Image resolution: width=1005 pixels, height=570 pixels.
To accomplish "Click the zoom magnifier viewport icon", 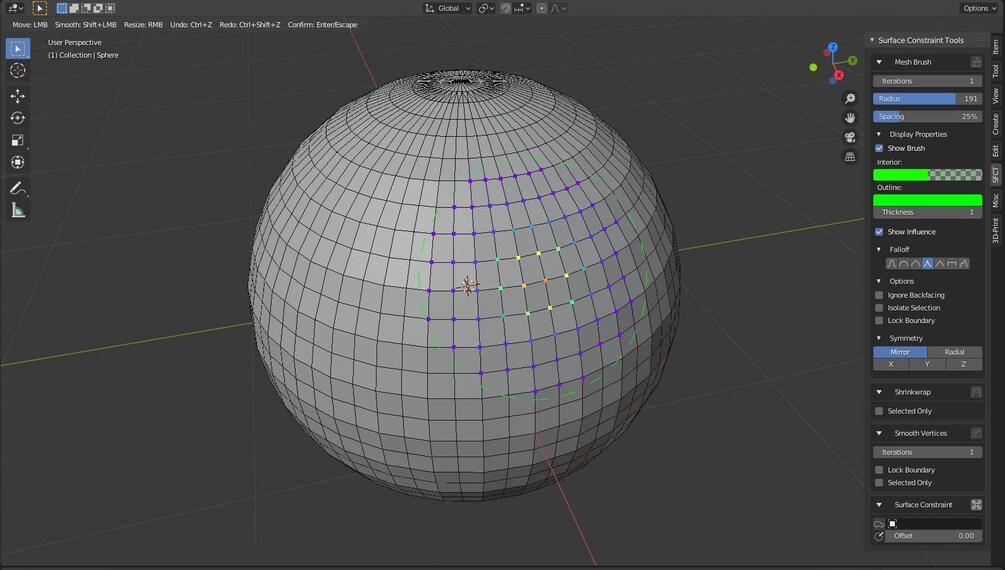I will click(850, 98).
